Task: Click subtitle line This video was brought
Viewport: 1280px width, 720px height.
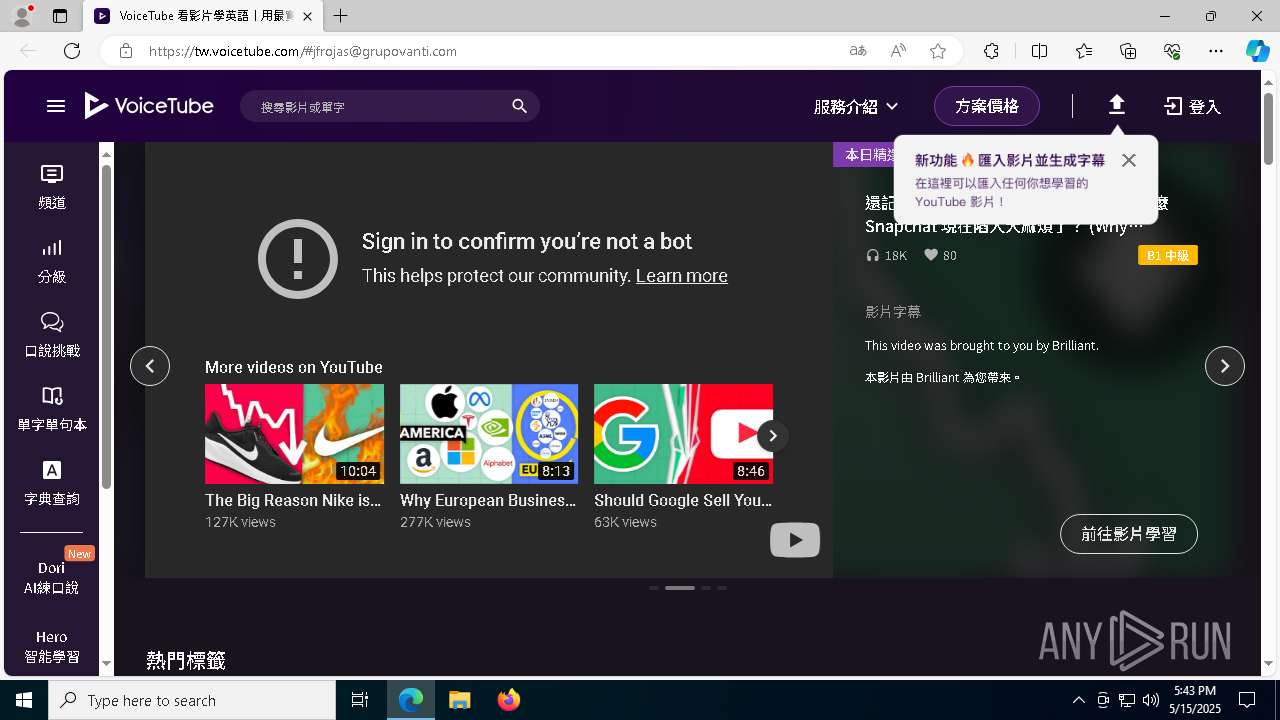Action: [x=982, y=345]
